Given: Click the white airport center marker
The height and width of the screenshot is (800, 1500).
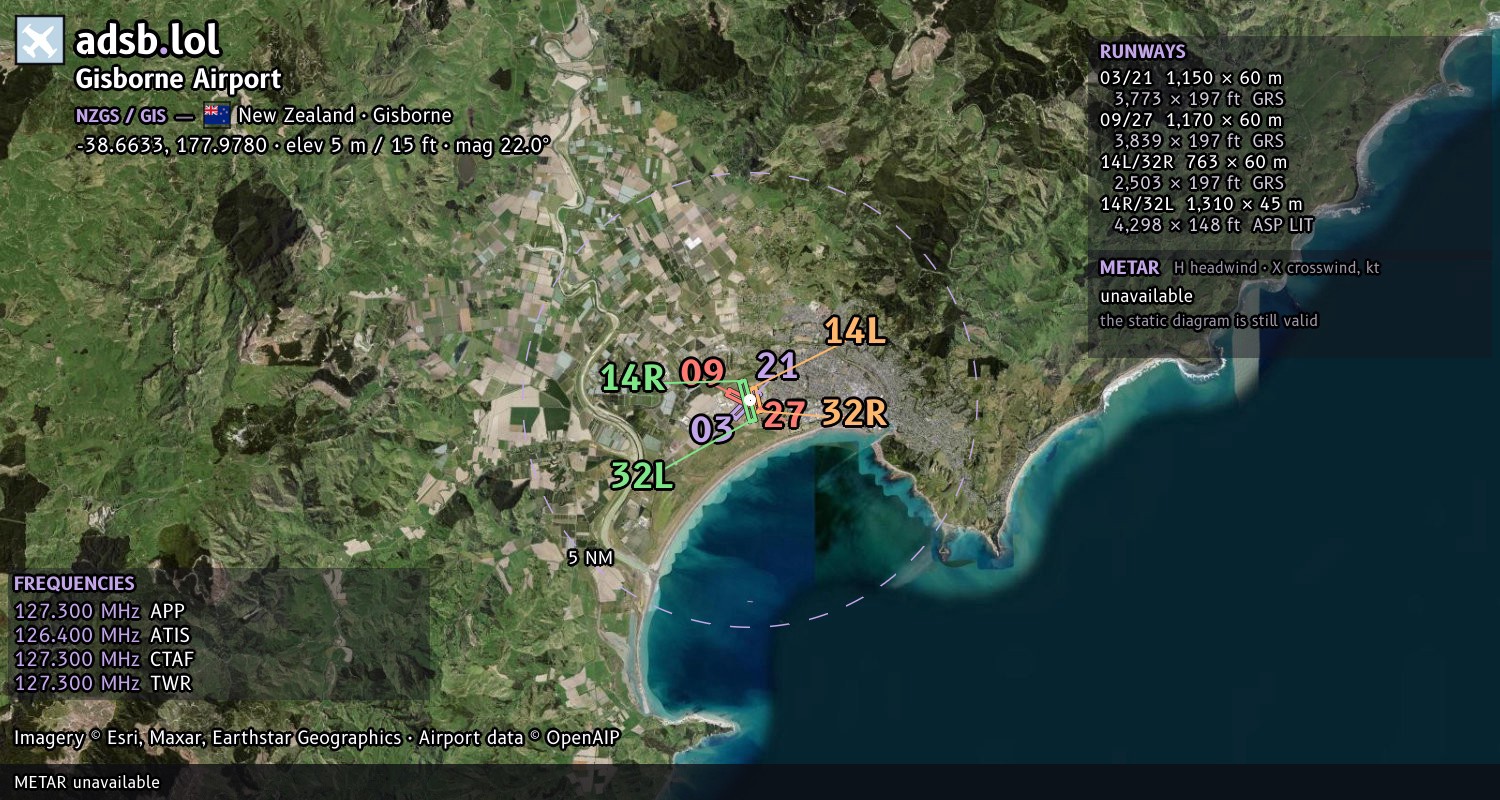Looking at the screenshot, I should [750, 400].
